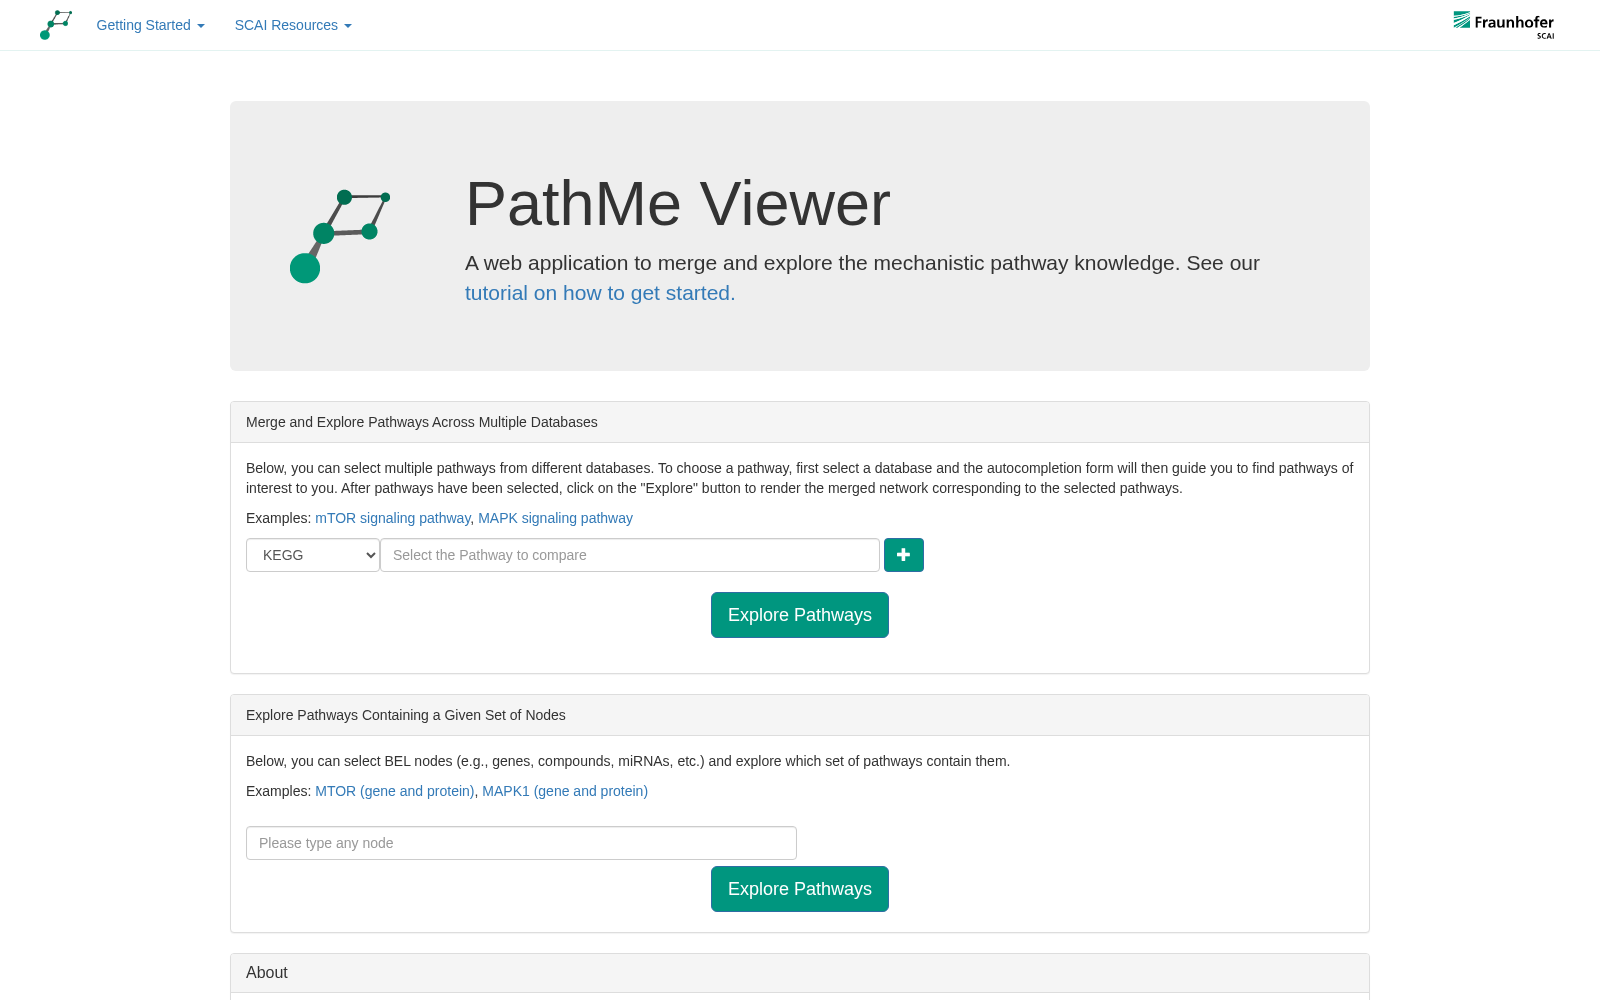The height and width of the screenshot is (1000, 1600).
Task: Click the PathMe Viewer title text
Action: pyautogui.click(x=678, y=204)
